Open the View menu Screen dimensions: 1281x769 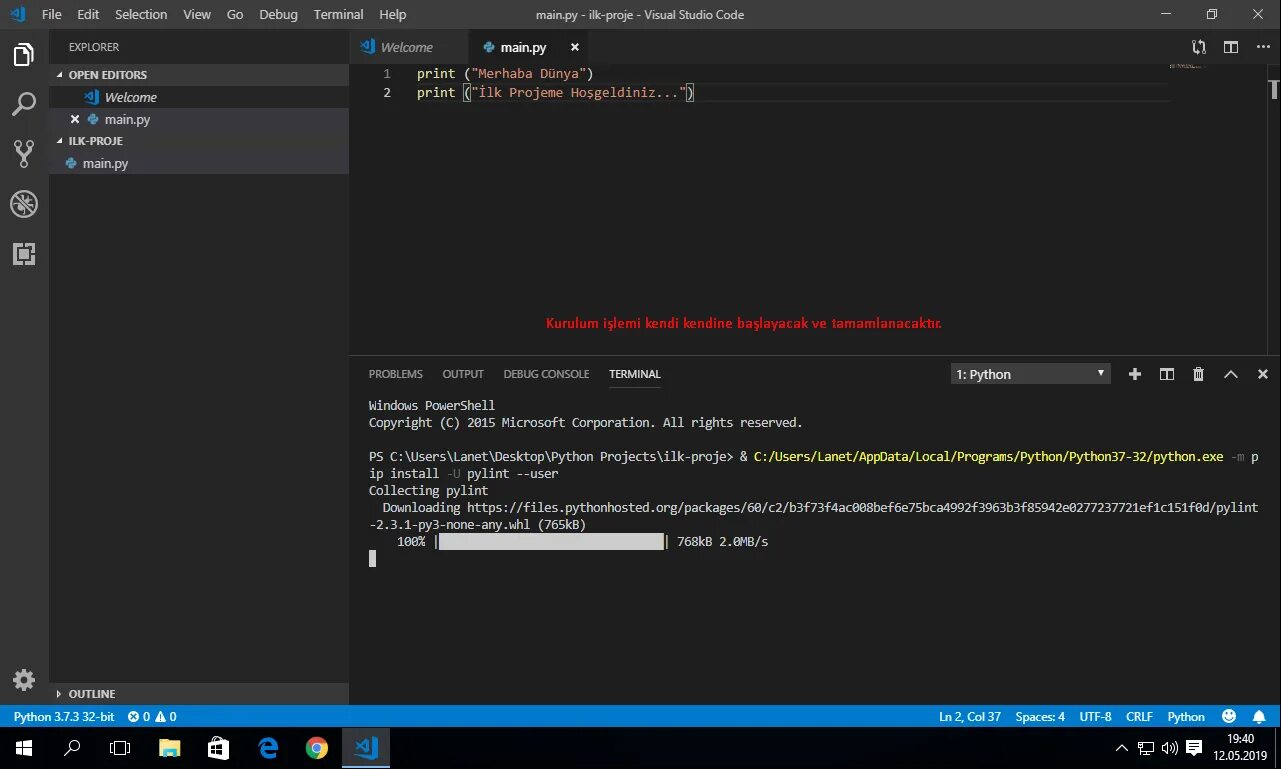[x=197, y=14]
